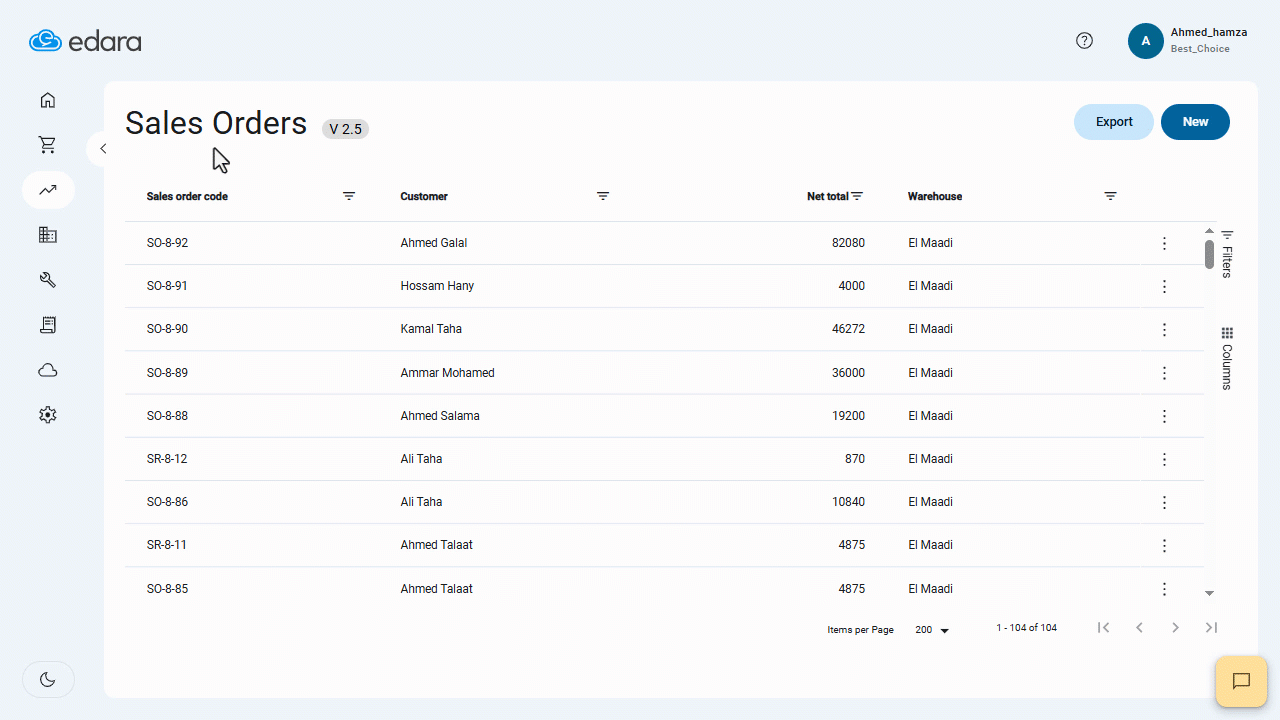Click the SR-8-11 order code
The image size is (1280, 720).
point(167,545)
